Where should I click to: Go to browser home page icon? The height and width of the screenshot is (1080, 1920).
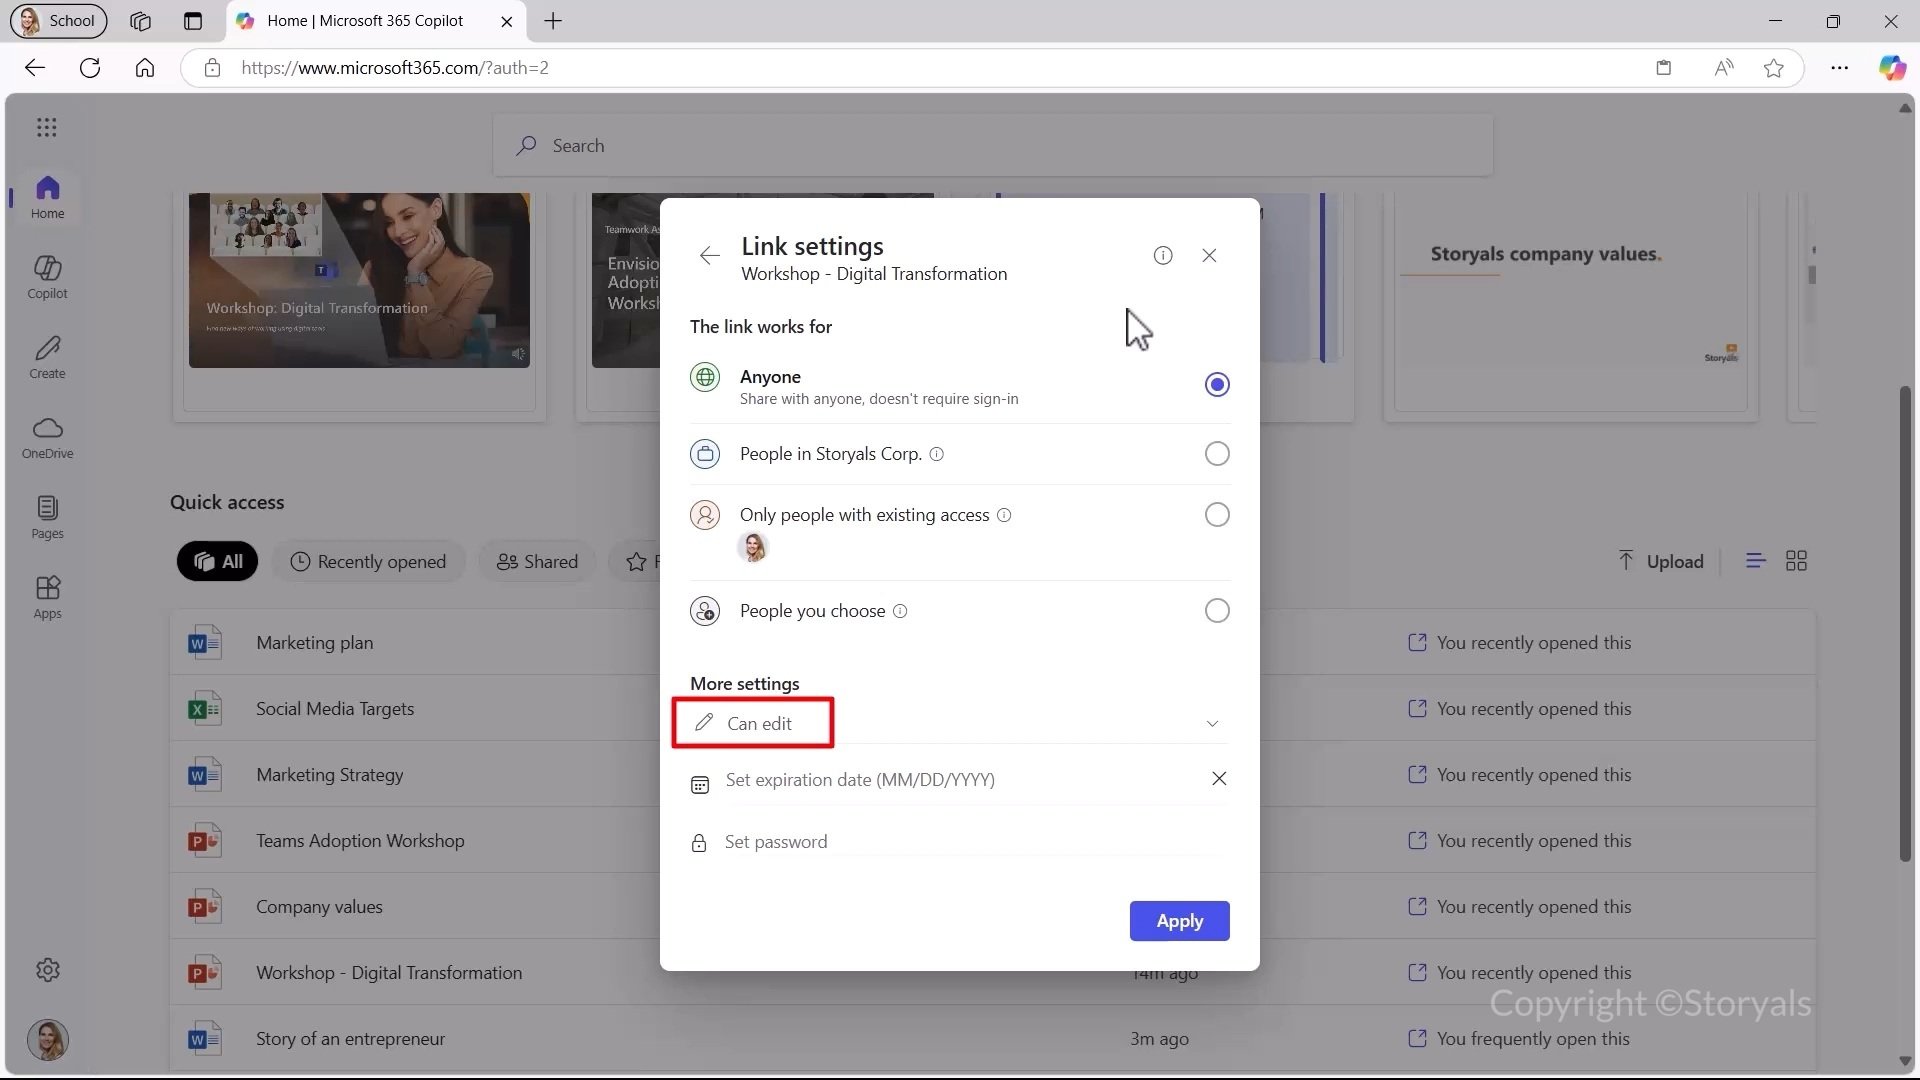[x=145, y=68]
